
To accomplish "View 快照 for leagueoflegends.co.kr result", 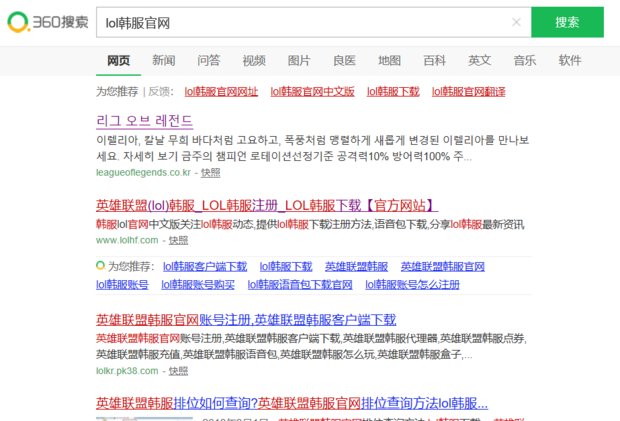I will click(211, 172).
